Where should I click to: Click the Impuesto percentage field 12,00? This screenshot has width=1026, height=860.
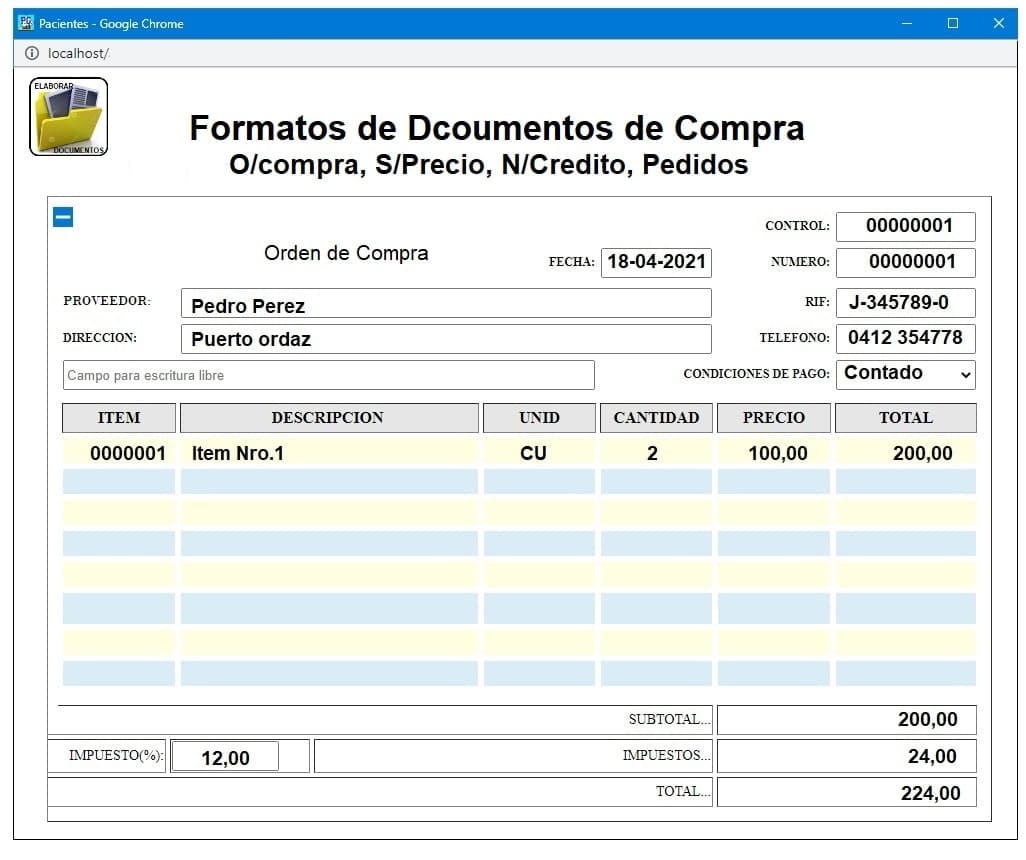pyautogui.click(x=224, y=757)
